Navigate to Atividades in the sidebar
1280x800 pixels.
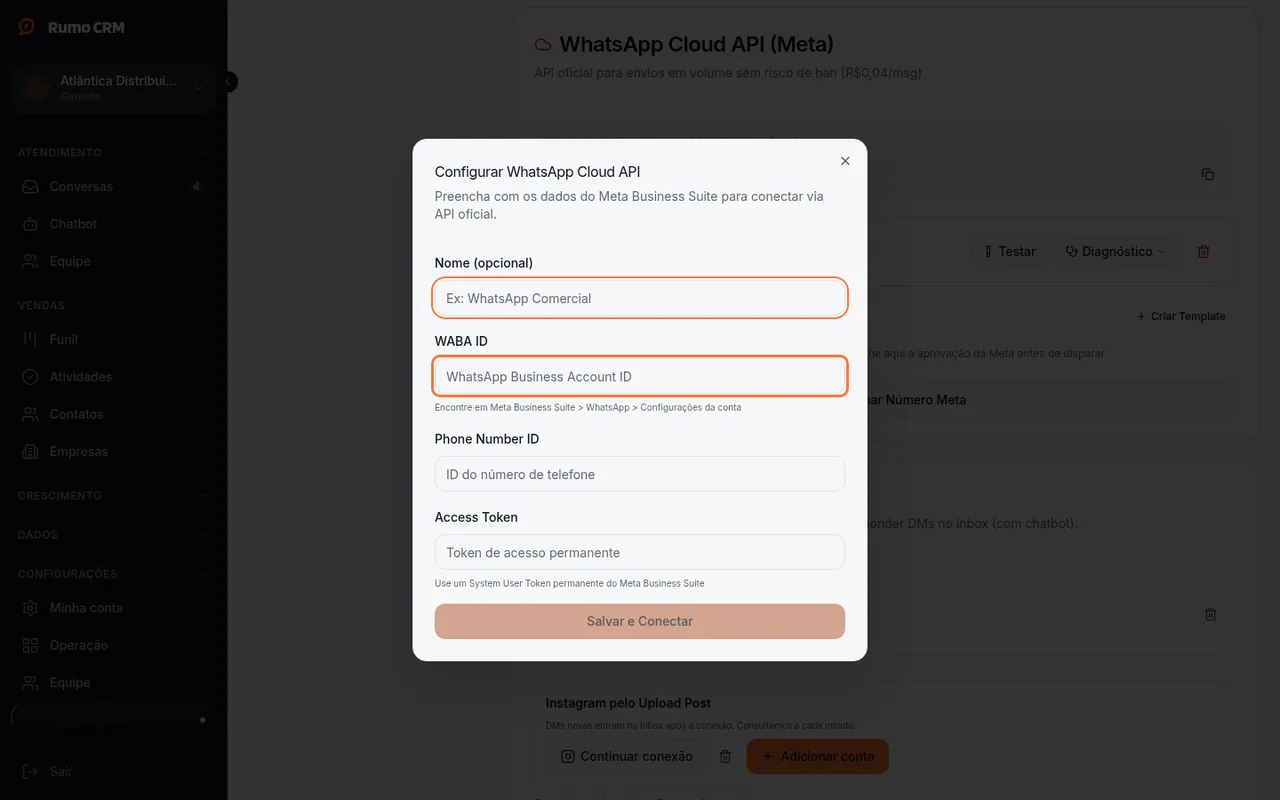114,377
